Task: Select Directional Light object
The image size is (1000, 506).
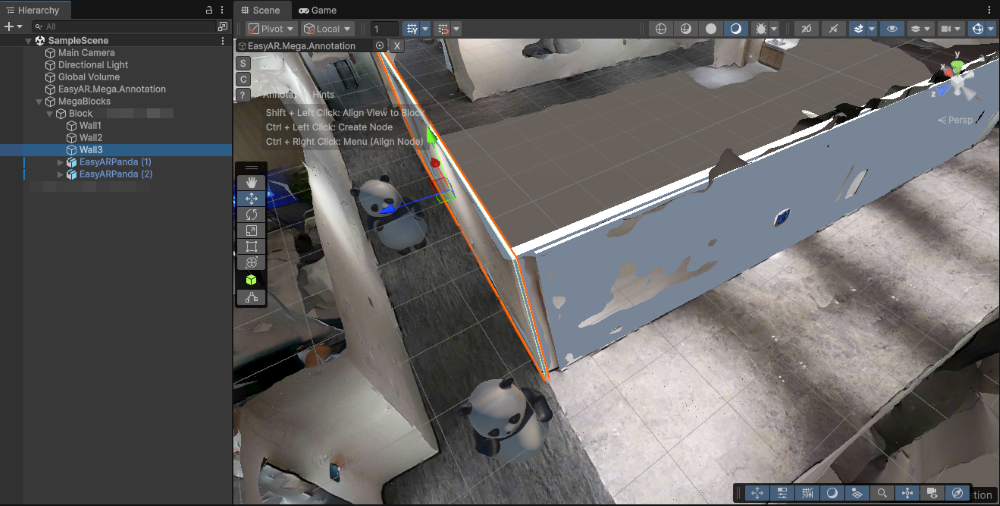Action: point(93,65)
